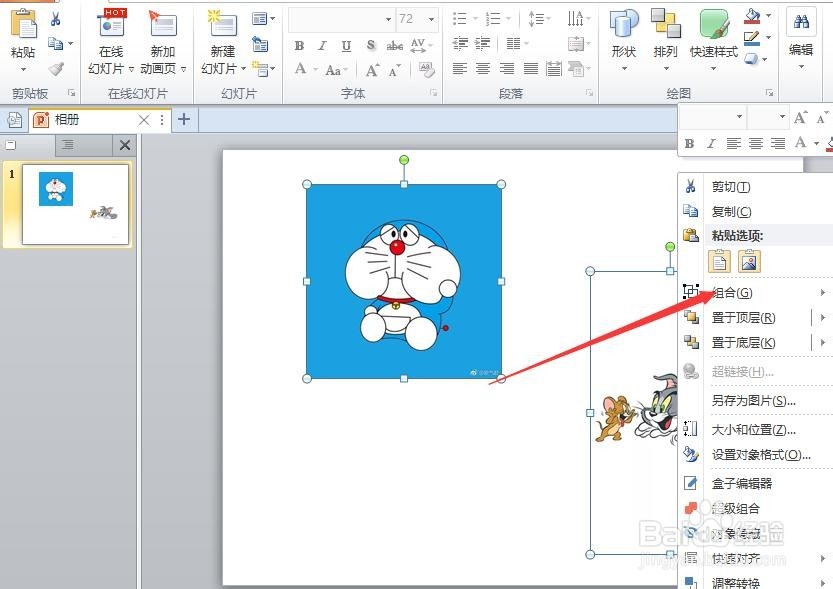This screenshot has height=589, width=833.
Task: Choose 置于底层(K) send to back
Action: coord(745,343)
